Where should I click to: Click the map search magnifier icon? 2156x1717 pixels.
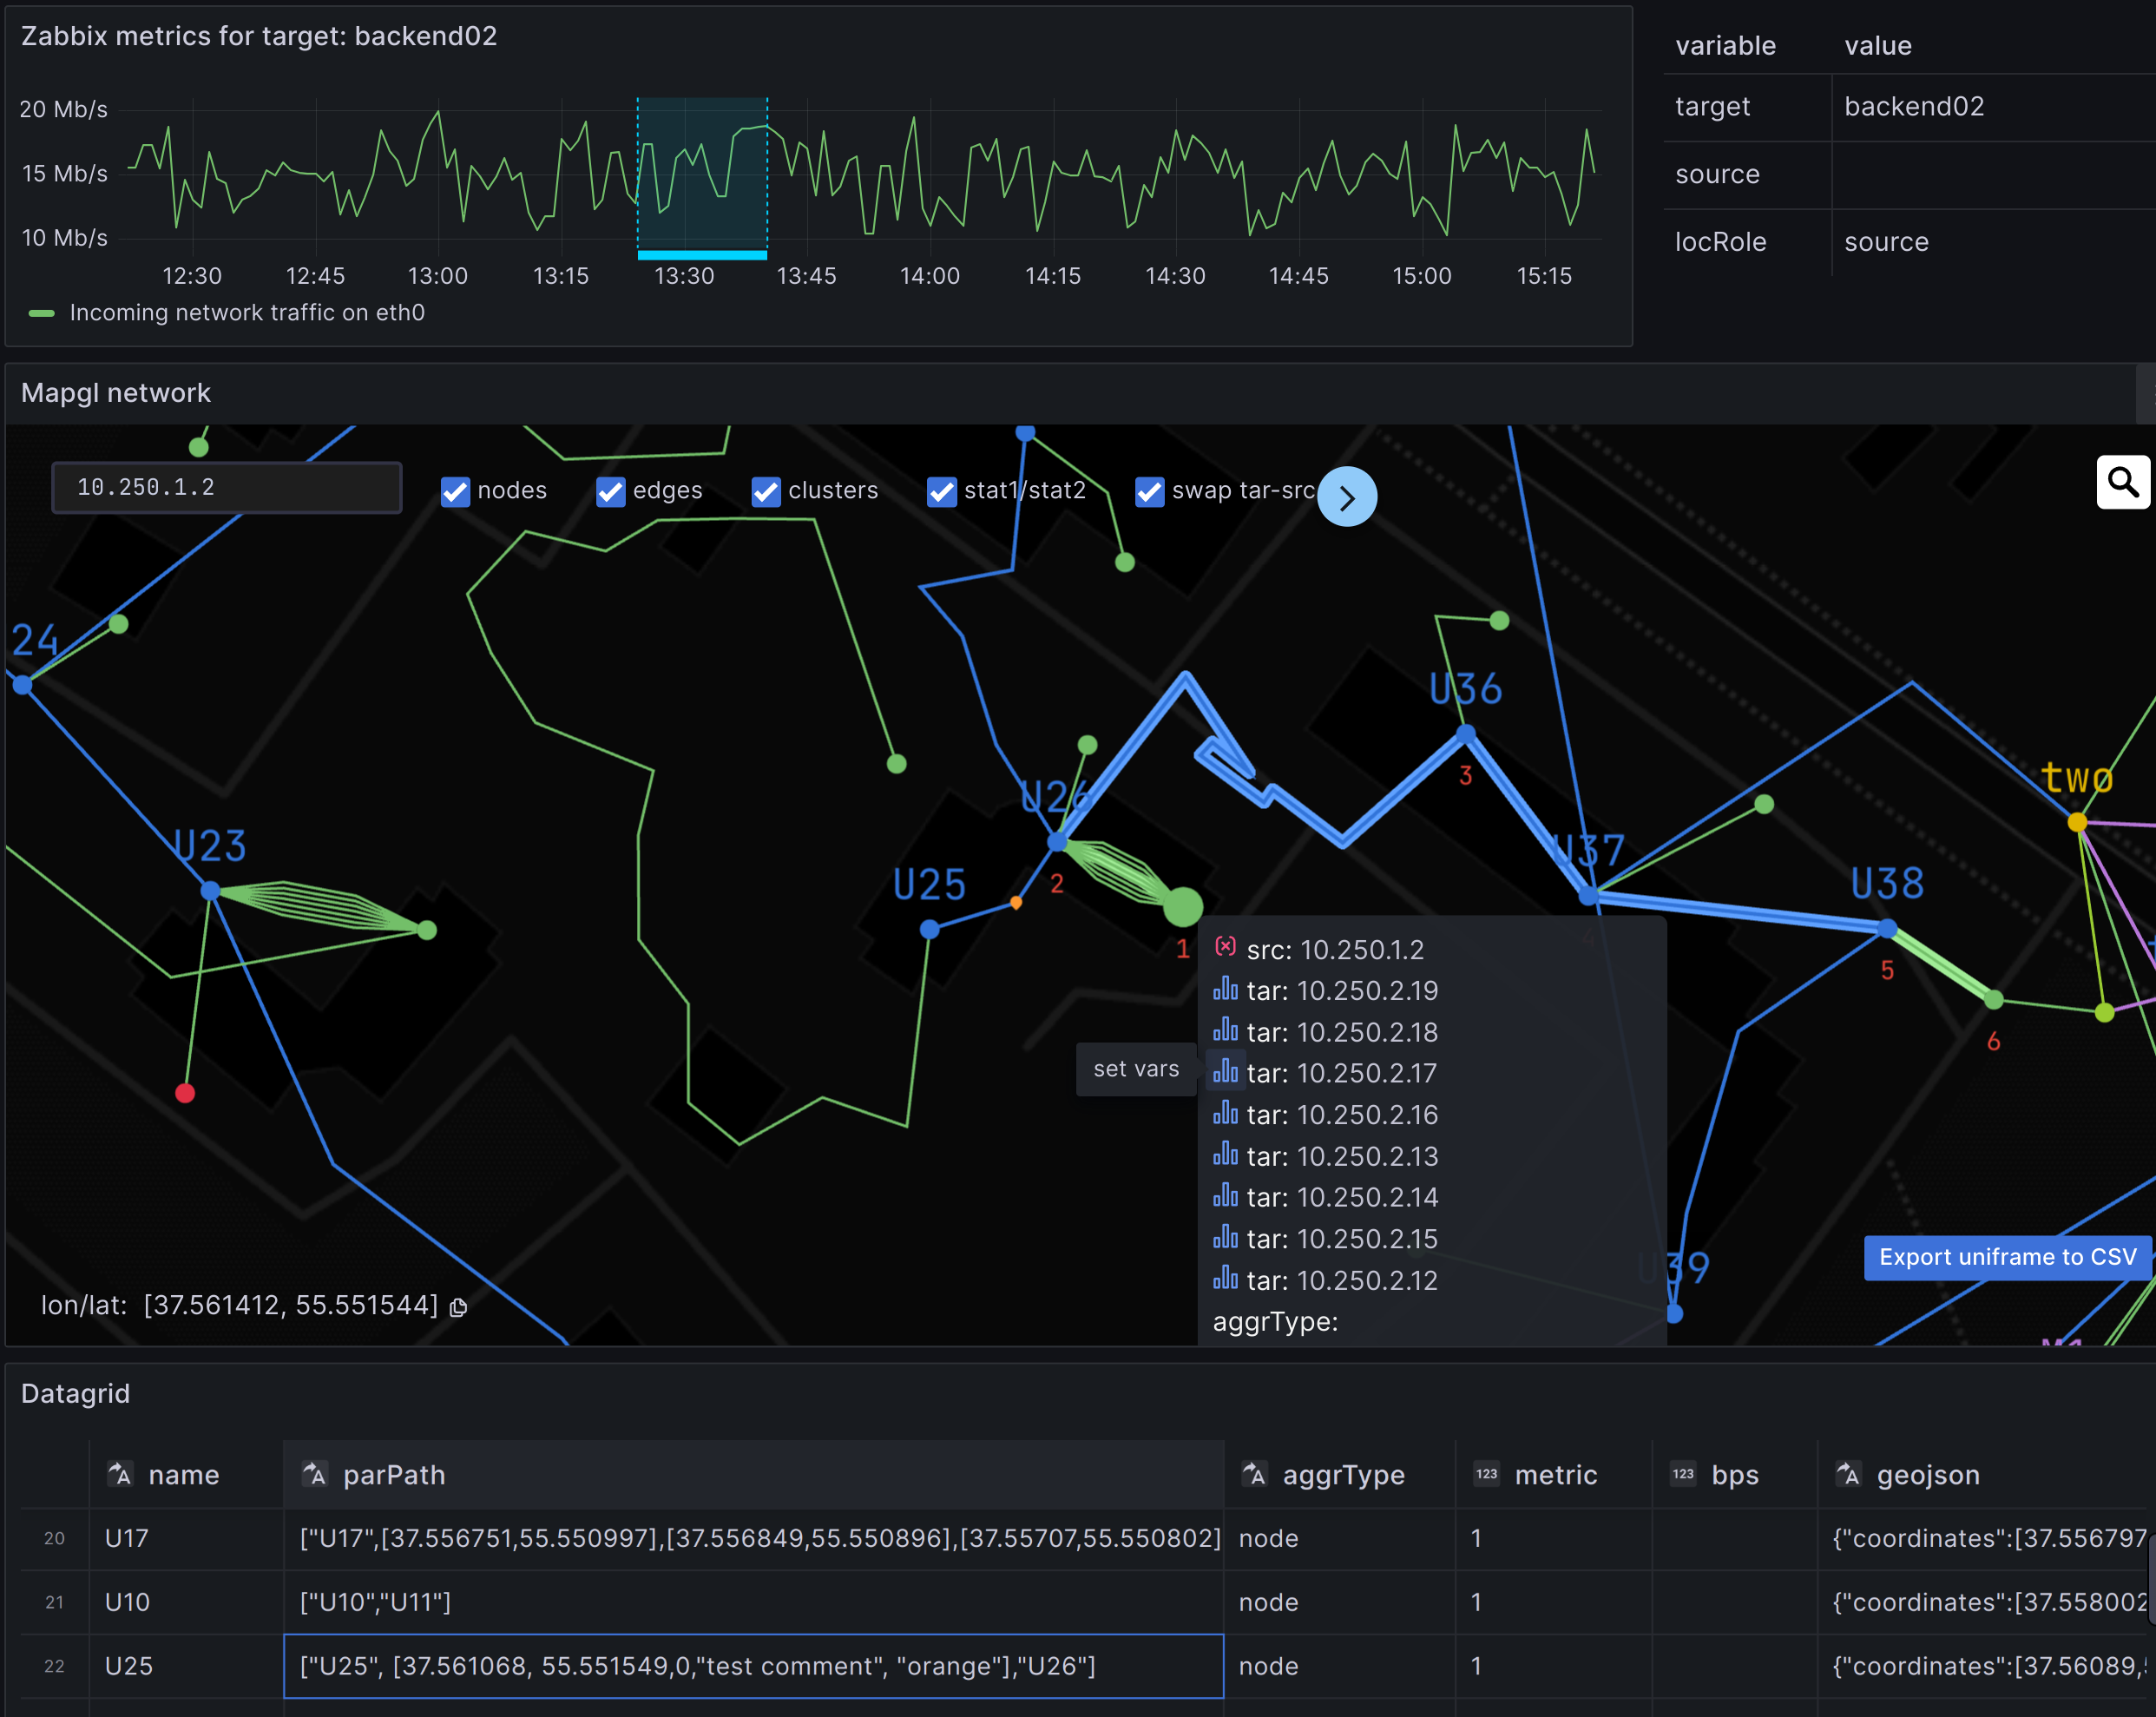pos(2123,482)
